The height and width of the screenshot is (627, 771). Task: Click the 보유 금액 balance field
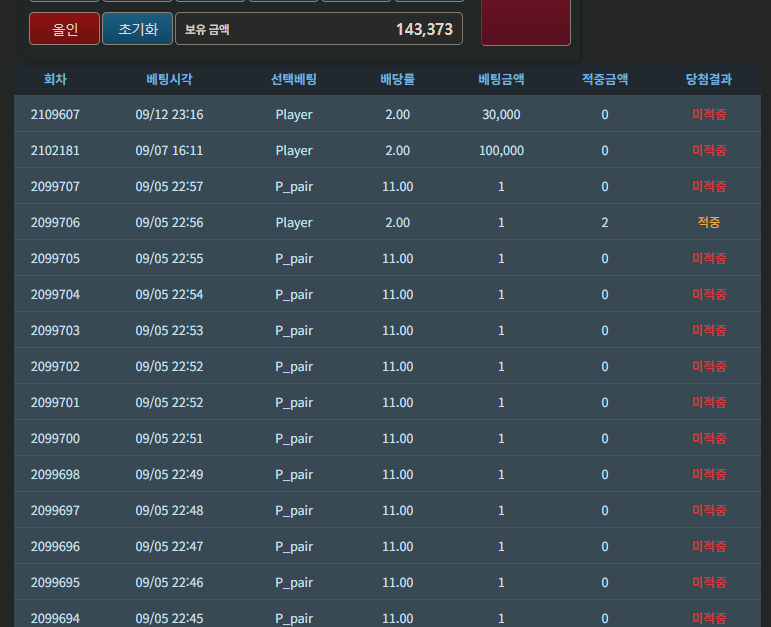tap(319, 29)
